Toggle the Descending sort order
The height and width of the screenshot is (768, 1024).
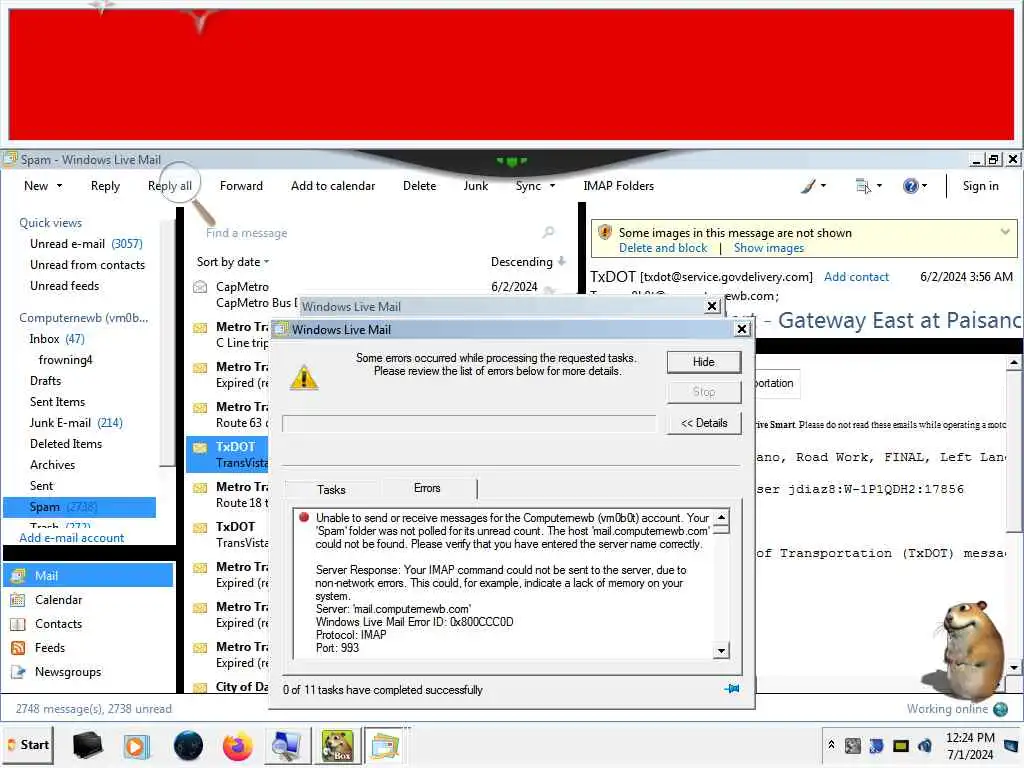pyautogui.click(x=528, y=262)
